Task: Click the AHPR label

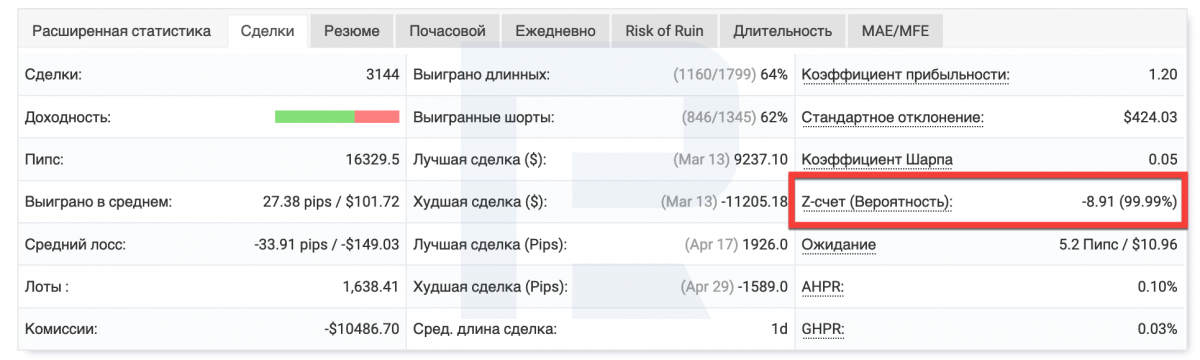Action: [822, 287]
